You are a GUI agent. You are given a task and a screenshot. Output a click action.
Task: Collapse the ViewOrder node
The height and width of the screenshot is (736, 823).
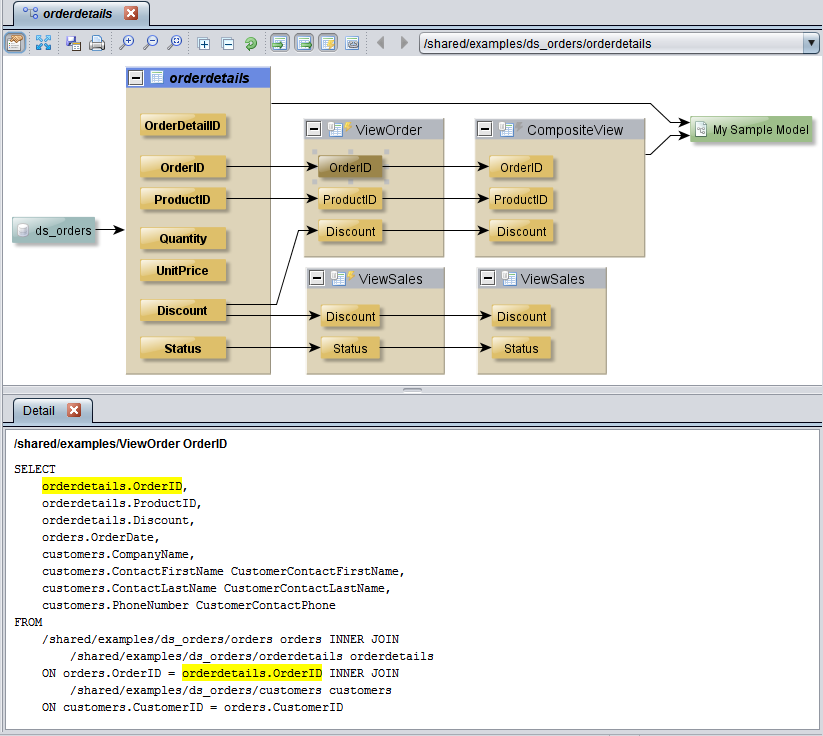coord(313,129)
